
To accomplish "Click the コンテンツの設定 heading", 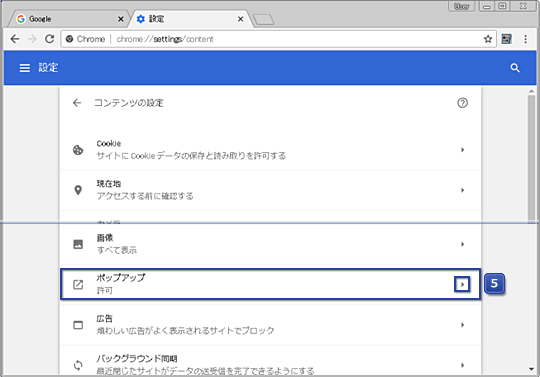I will [129, 103].
